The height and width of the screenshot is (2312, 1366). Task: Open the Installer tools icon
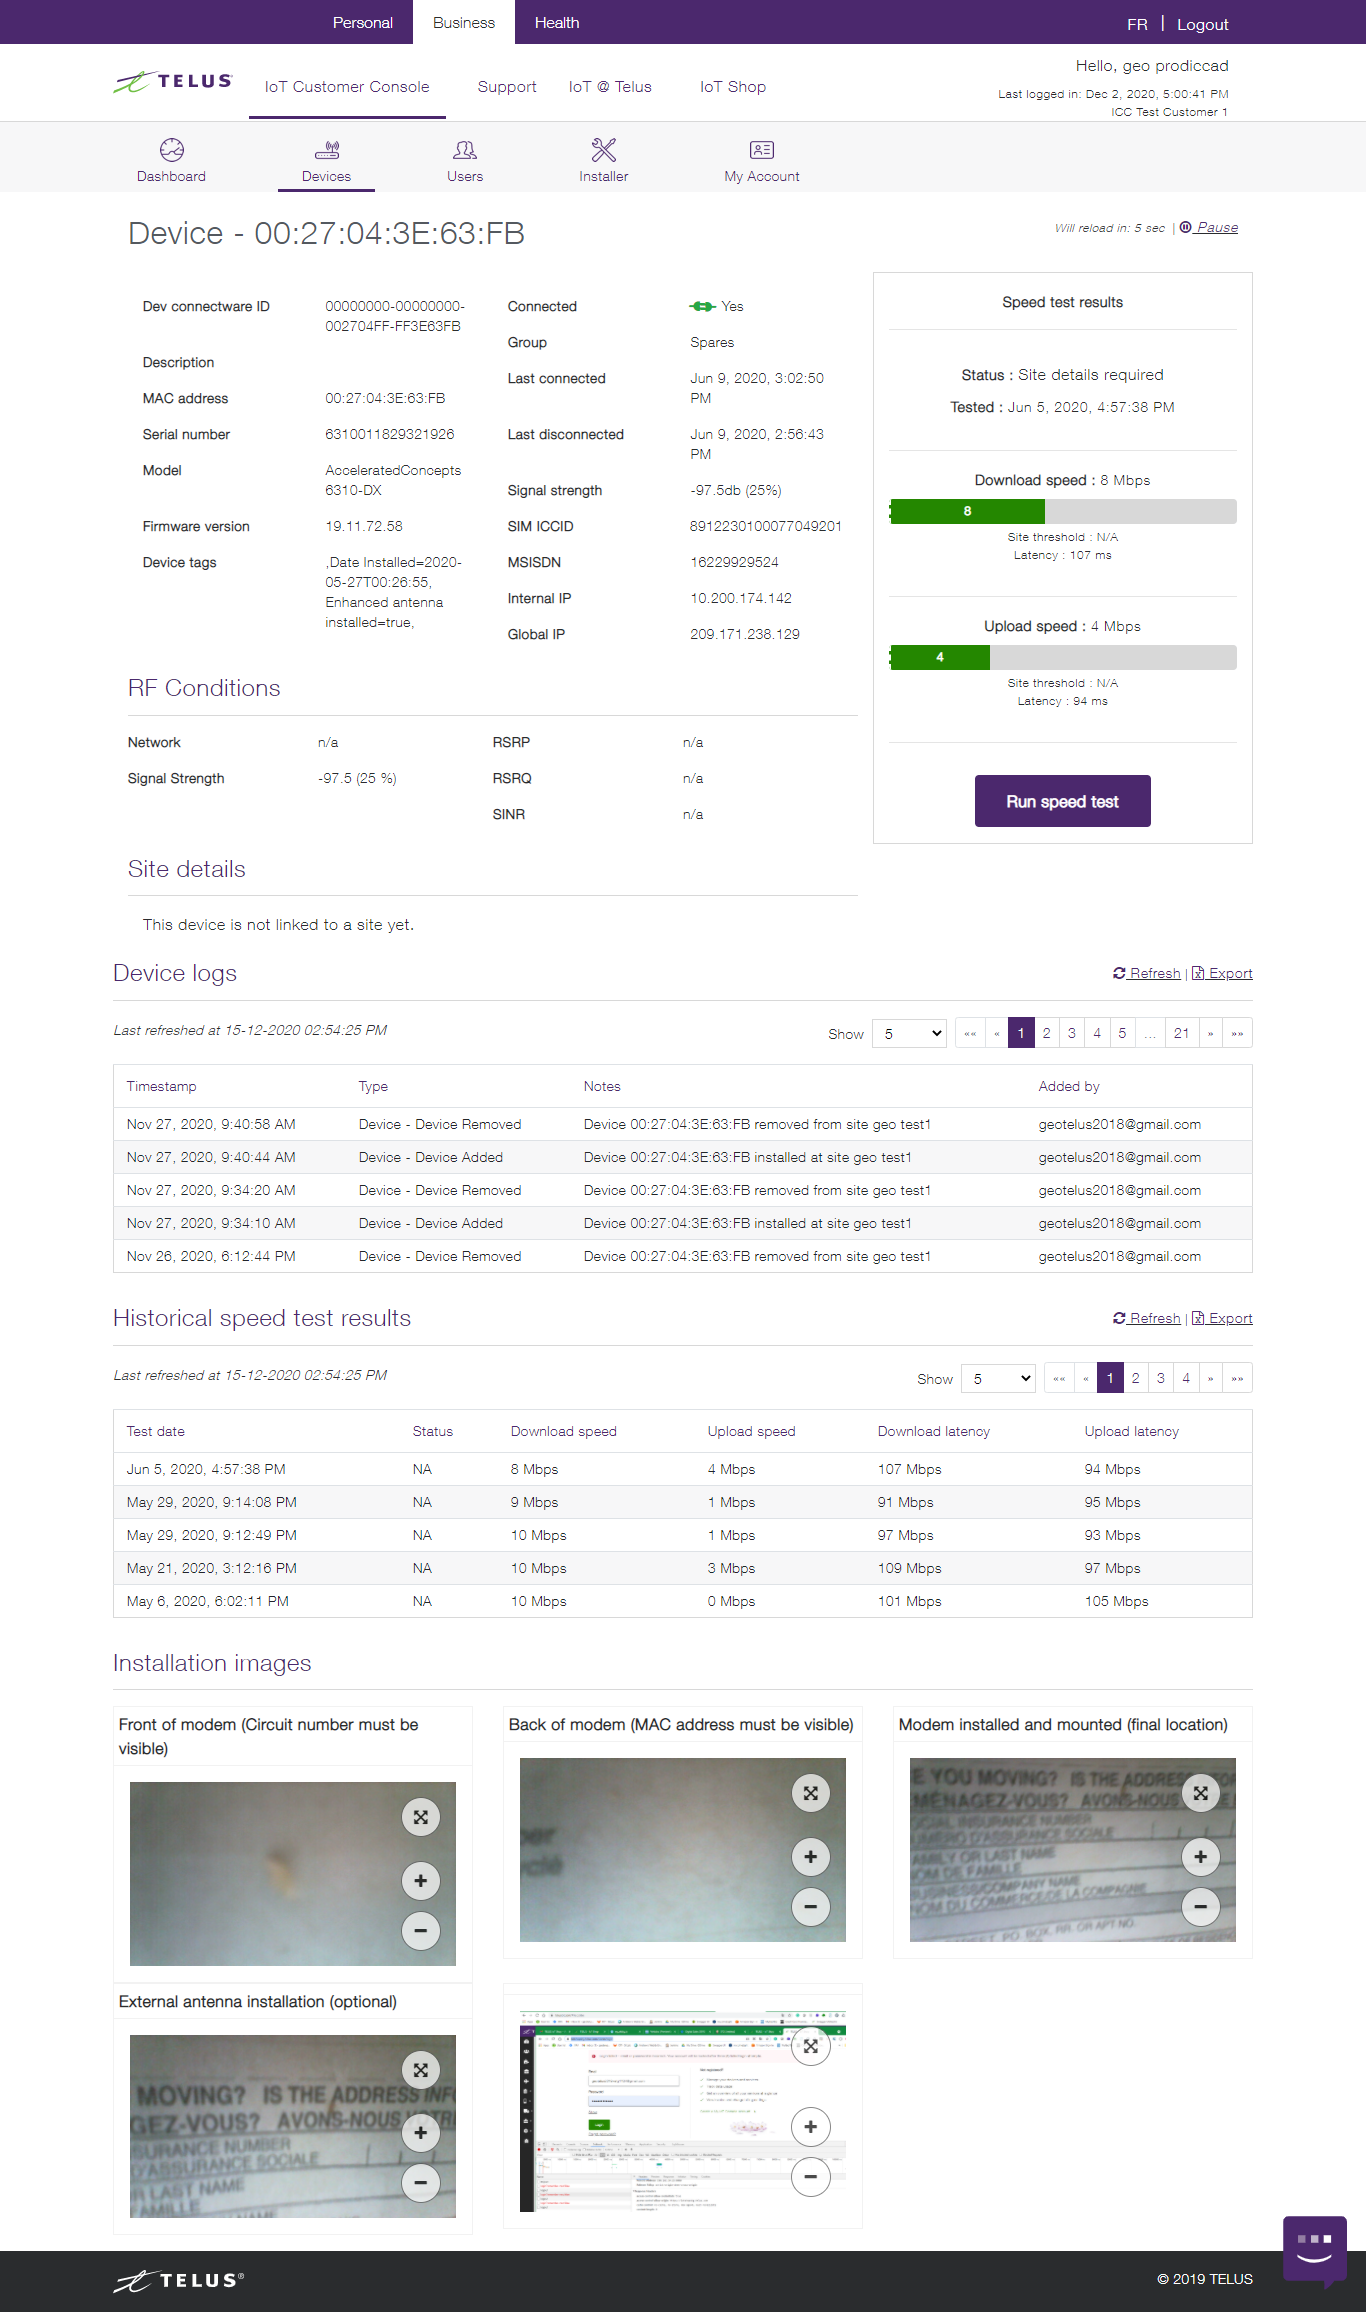[604, 150]
